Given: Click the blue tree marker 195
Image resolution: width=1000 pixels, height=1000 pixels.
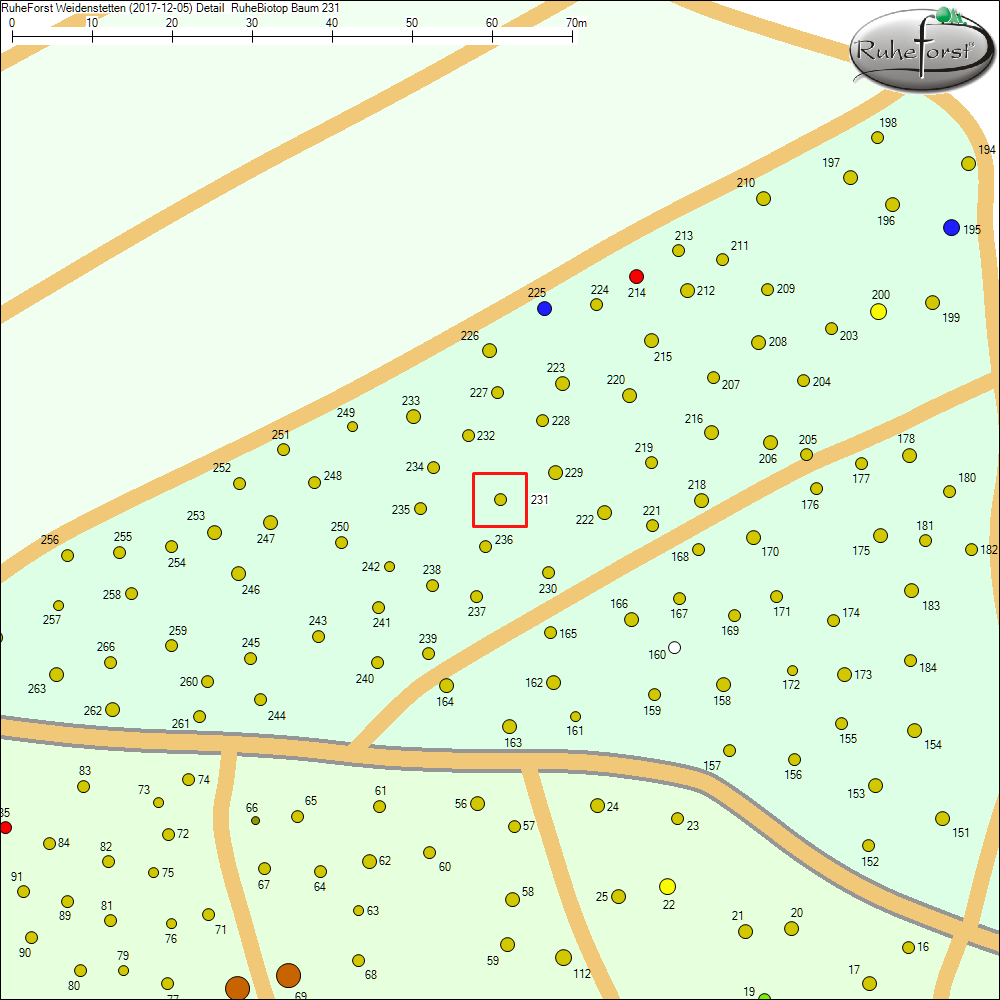Looking at the screenshot, I should pyautogui.click(x=951, y=228).
